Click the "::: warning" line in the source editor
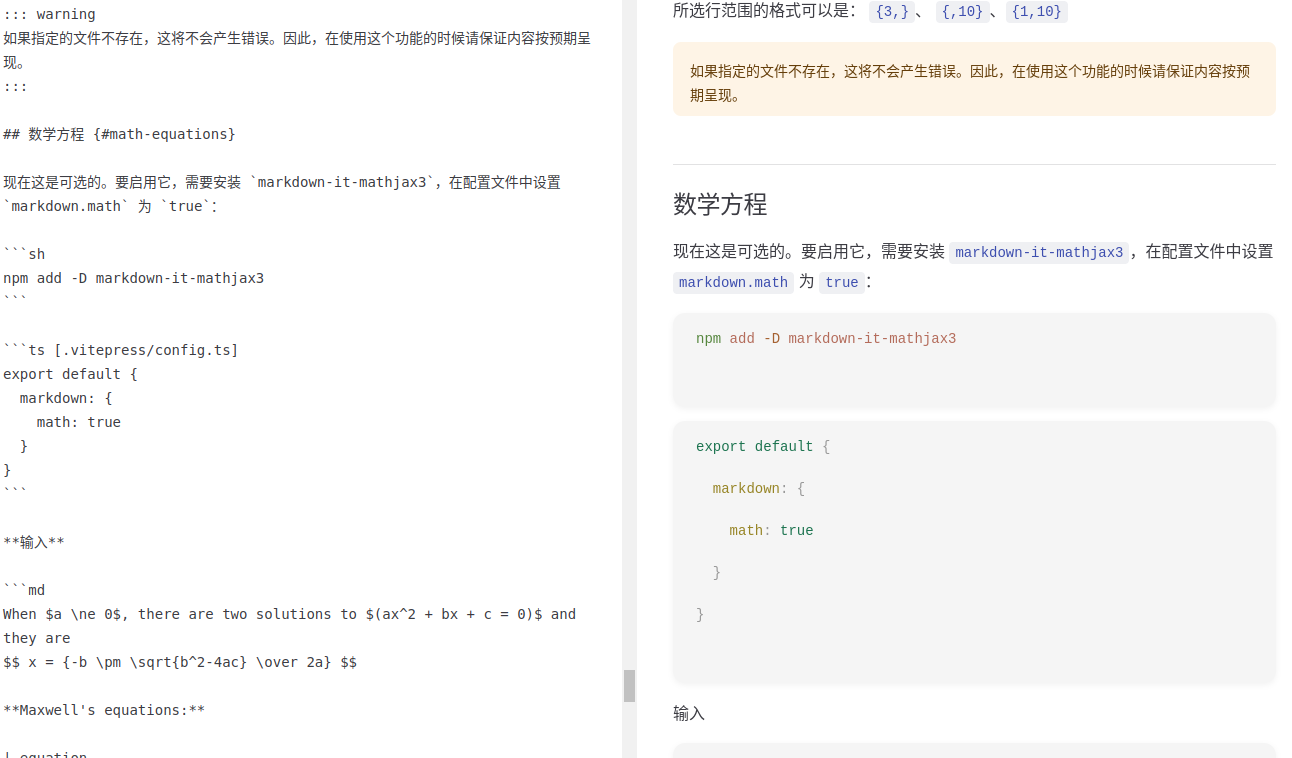 (x=50, y=14)
